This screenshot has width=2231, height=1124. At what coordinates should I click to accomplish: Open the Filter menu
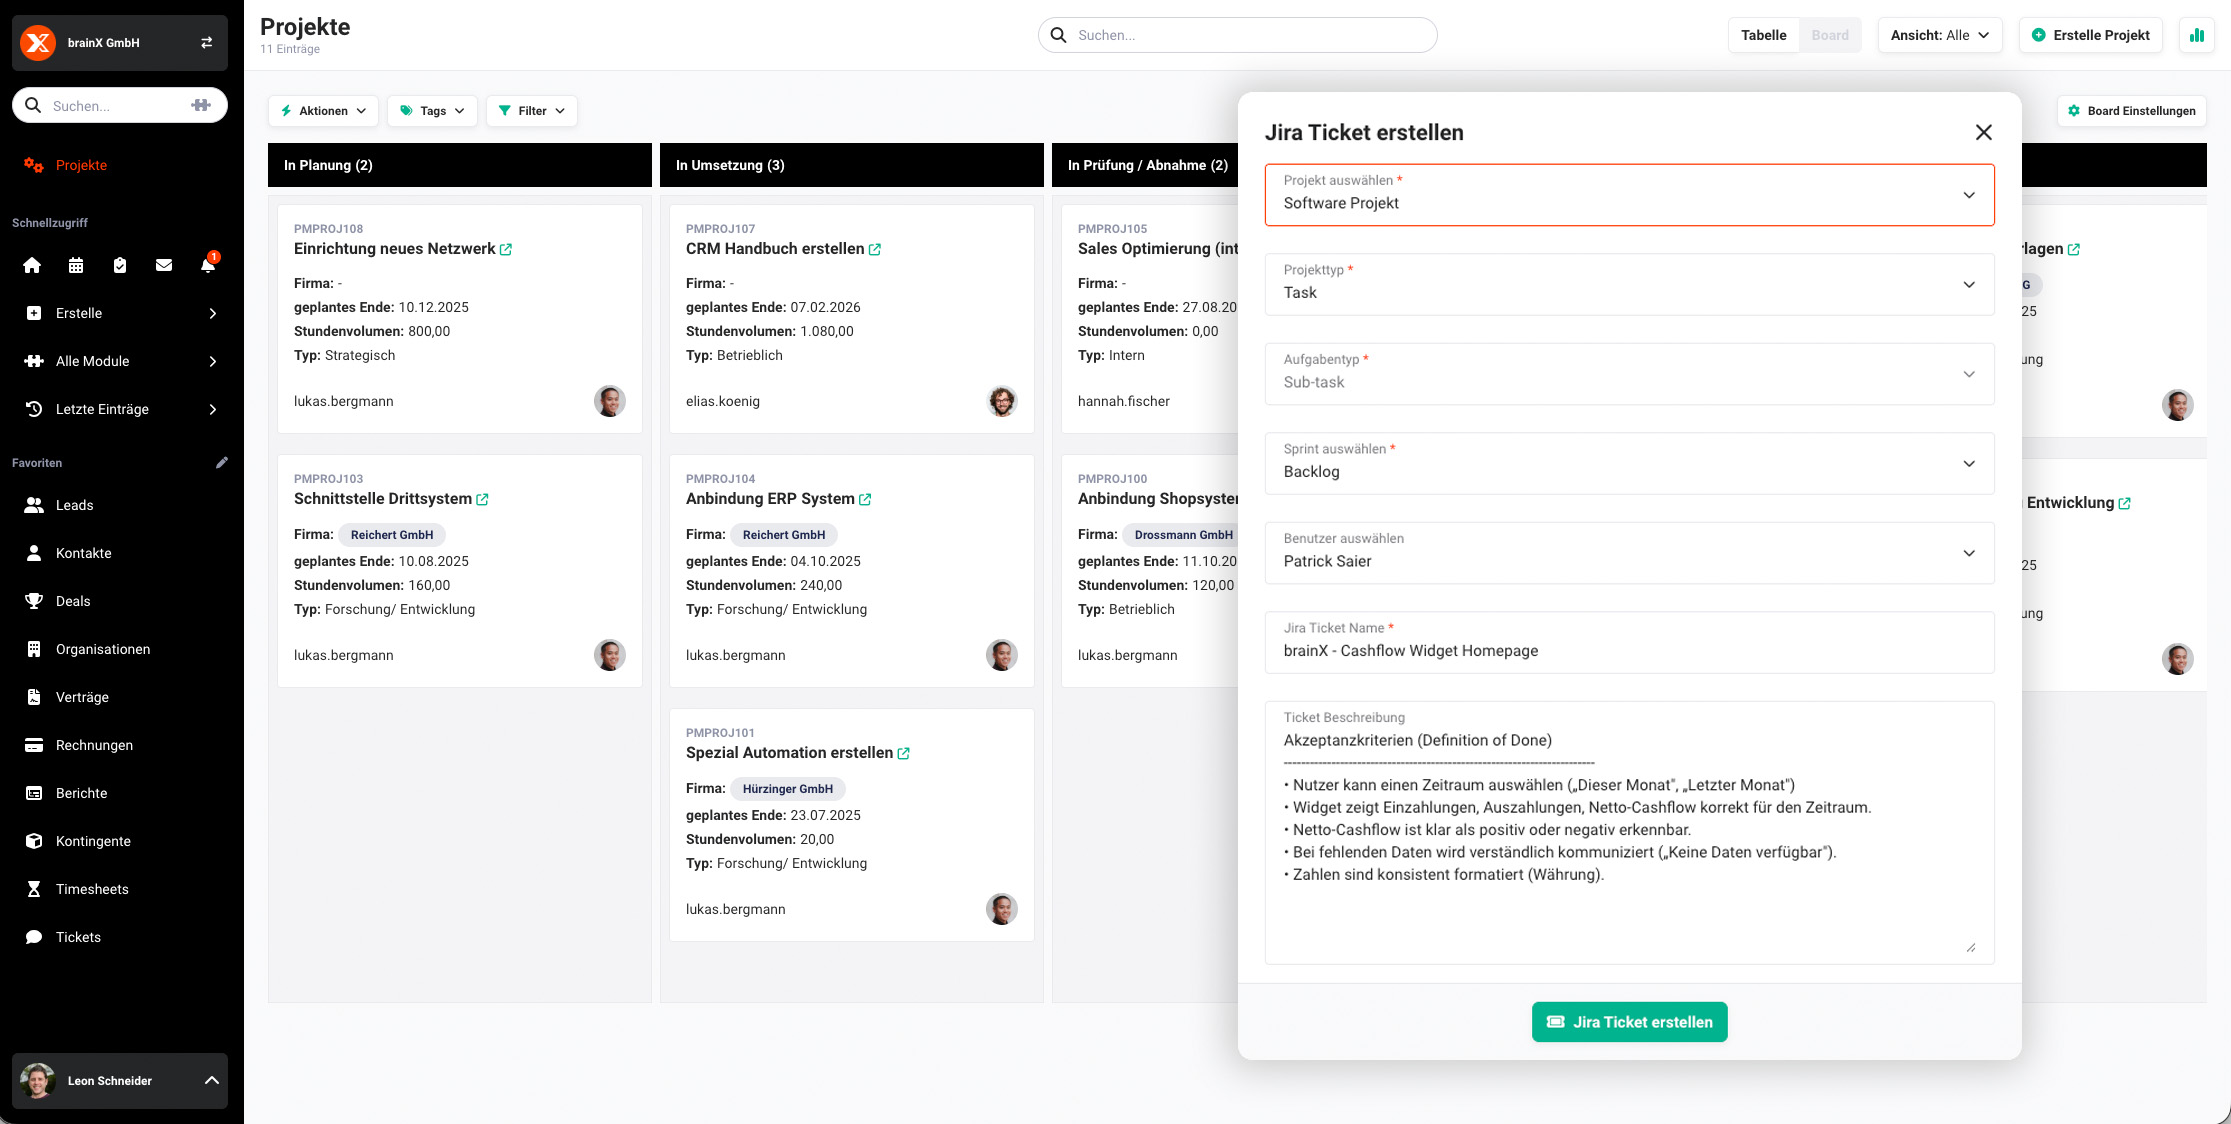click(x=531, y=111)
